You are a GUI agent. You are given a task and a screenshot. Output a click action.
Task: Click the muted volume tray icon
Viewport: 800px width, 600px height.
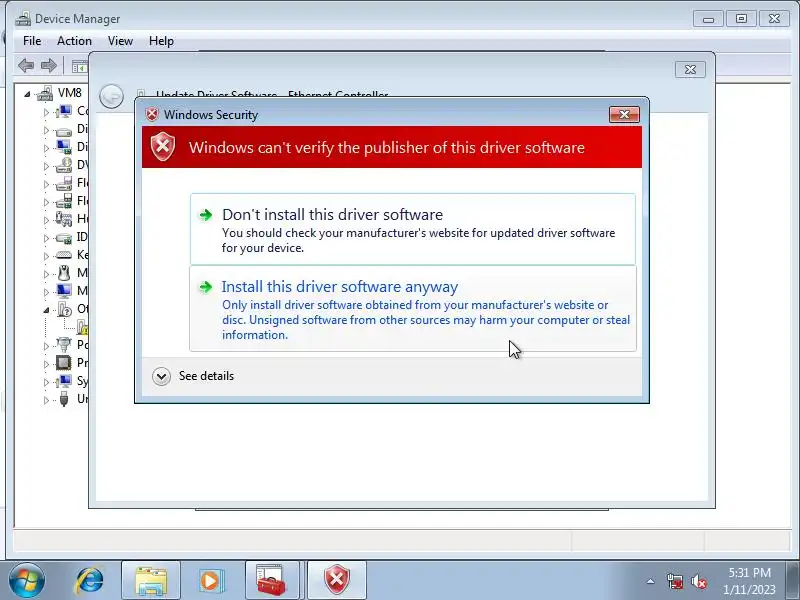click(x=698, y=581)
